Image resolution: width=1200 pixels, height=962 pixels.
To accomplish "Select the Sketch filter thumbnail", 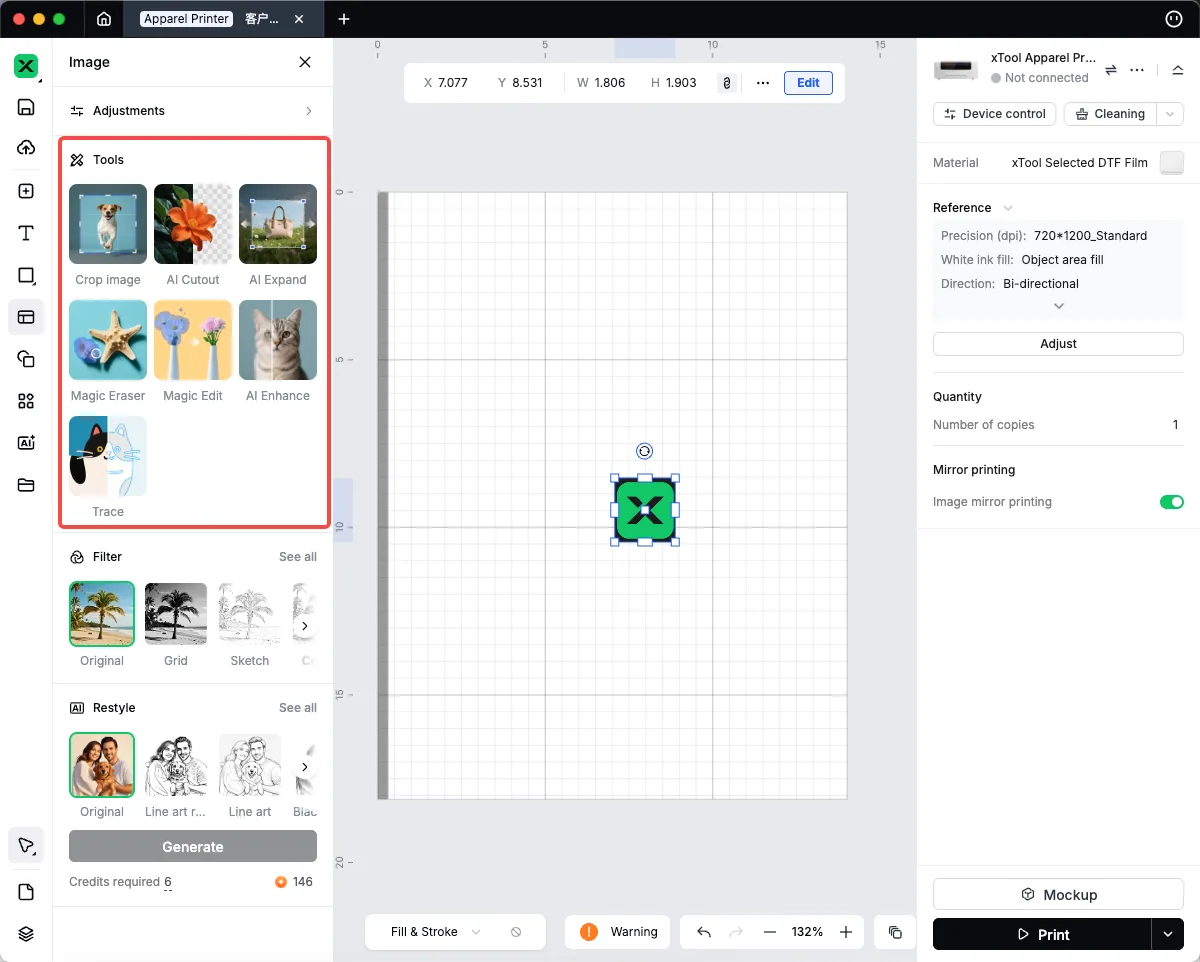I will 250,614.
